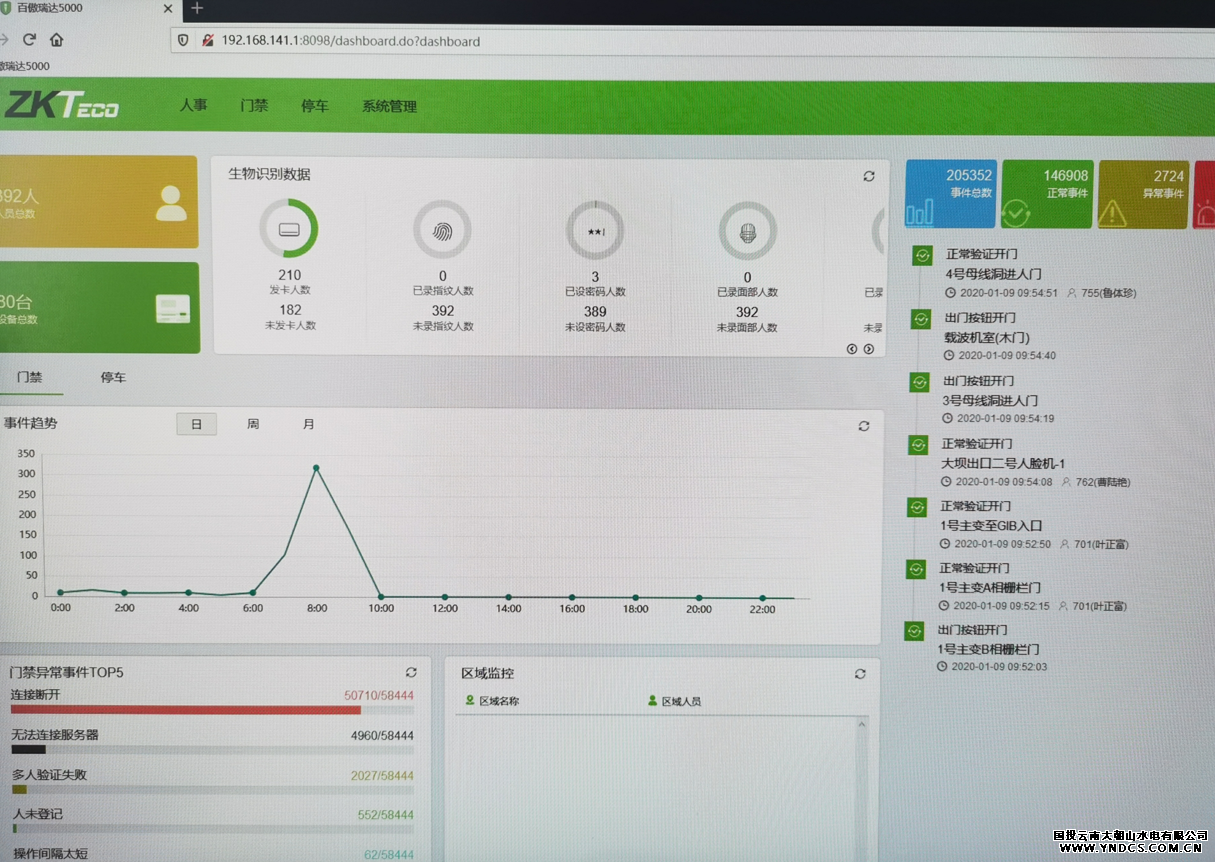Open the 系统管理 menu
The width and height of the screenshot is (1215, 862).
tap(389, 106)
